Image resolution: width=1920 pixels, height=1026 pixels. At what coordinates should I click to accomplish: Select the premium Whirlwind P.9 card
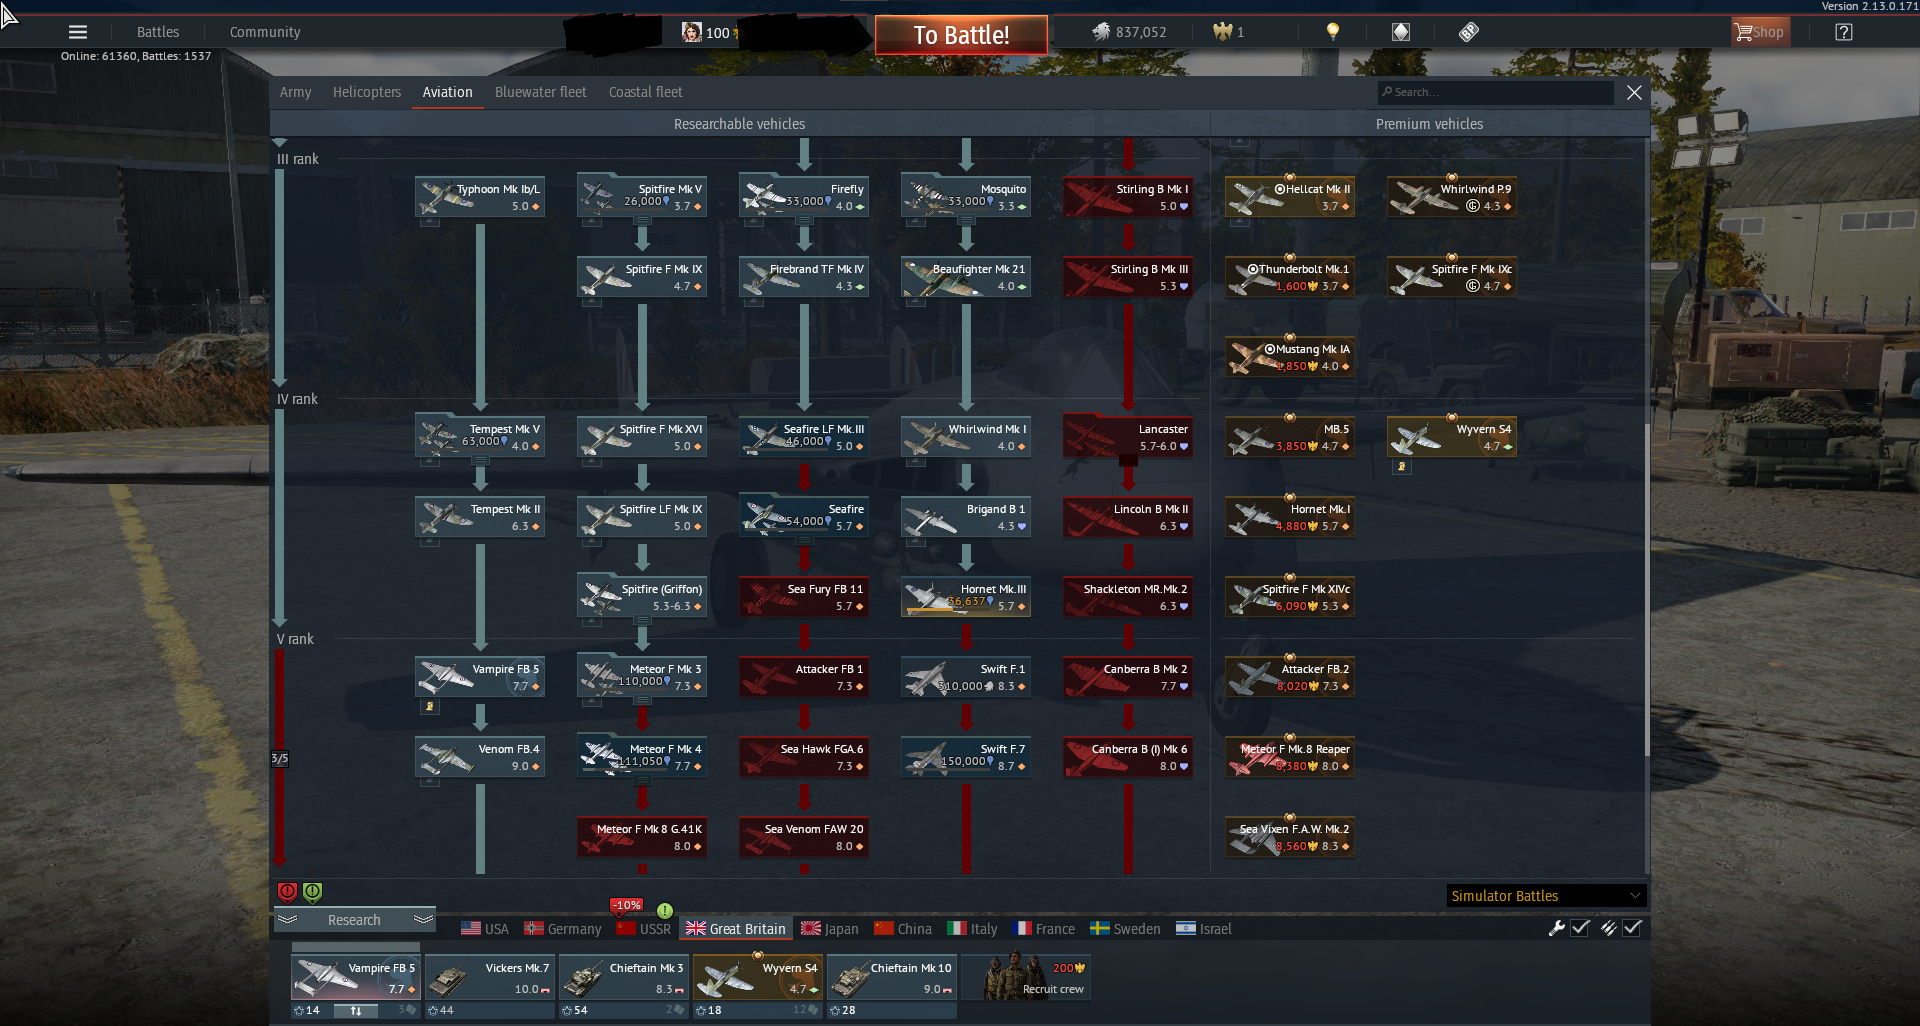pos(1452,197)
